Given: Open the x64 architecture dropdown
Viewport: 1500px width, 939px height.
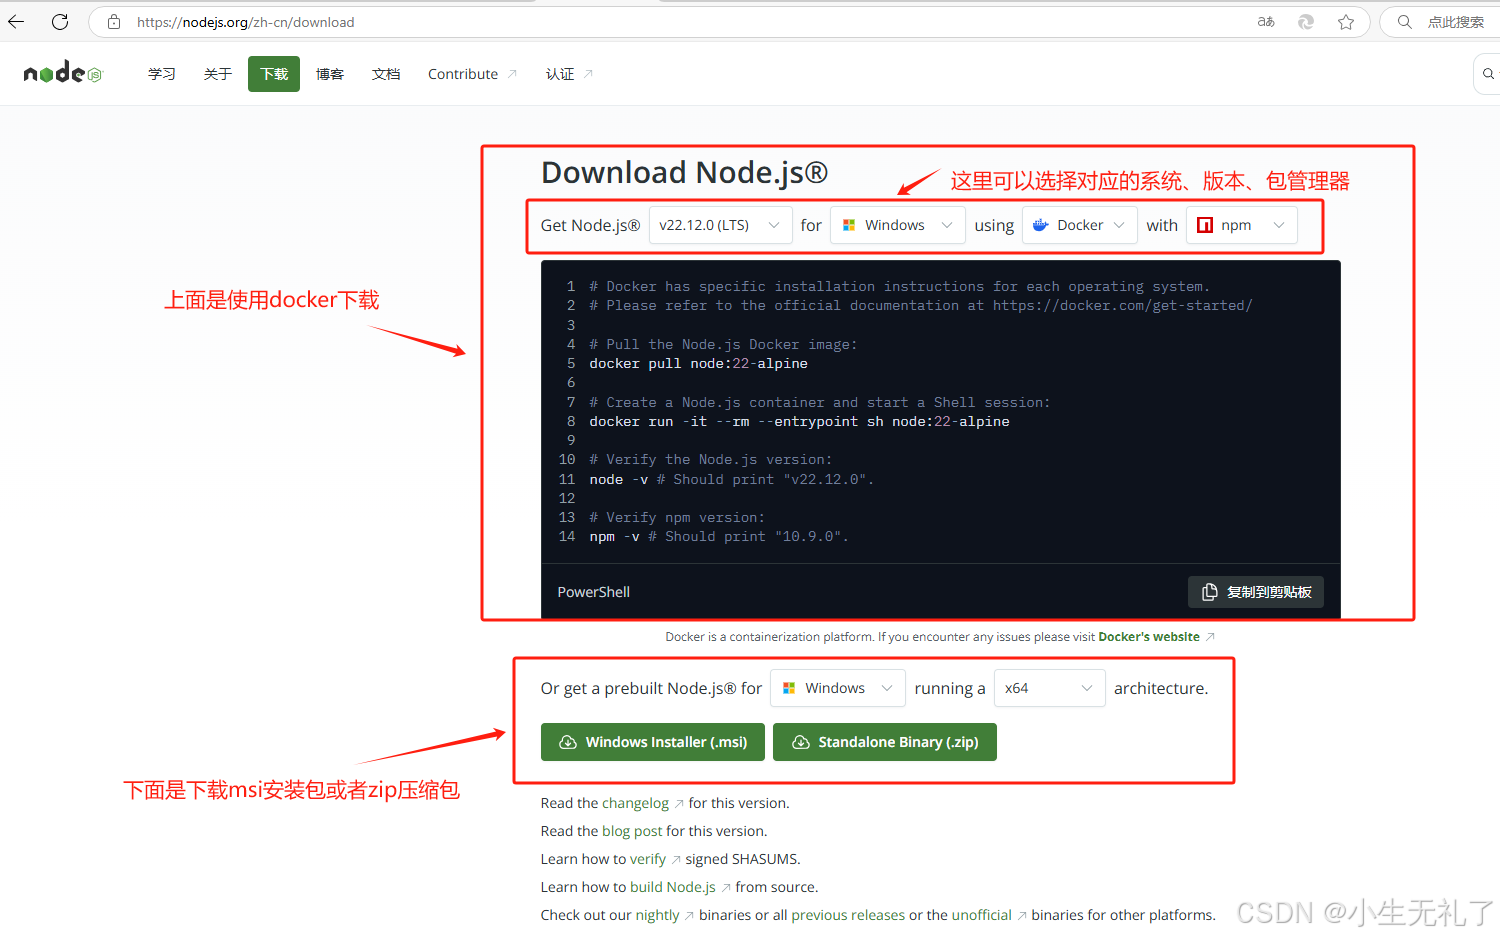Looking at the screenshot, I should click(x=1050, y=688).
